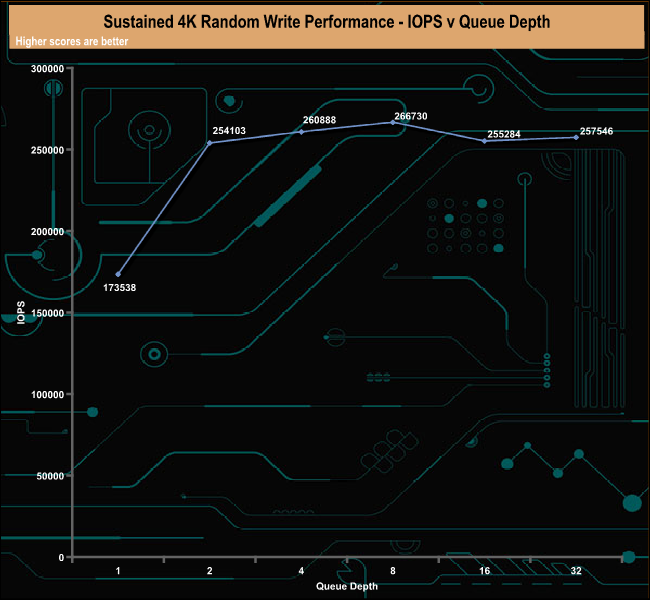Click the data label 257546
Image resolution: width=650 pixels, height=600 pixels.
pyautogui.click(x=596, y=131)
